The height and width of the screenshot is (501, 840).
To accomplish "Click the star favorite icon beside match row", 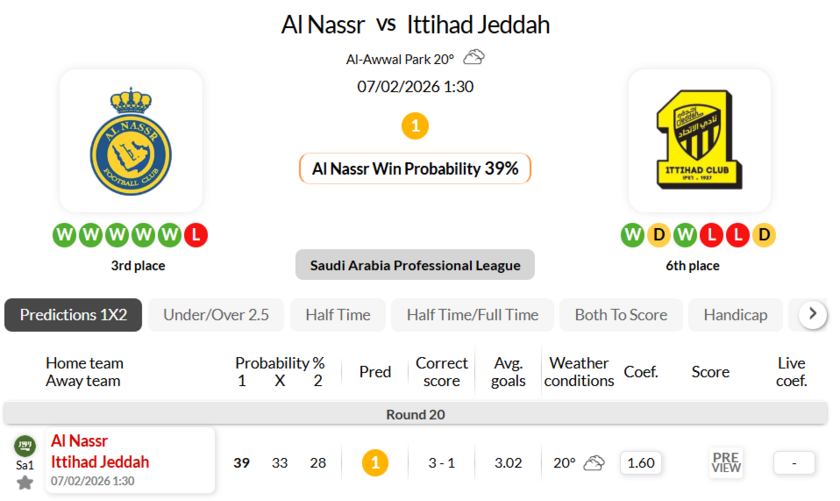I will pyautogui.click(x=25, y=483).
